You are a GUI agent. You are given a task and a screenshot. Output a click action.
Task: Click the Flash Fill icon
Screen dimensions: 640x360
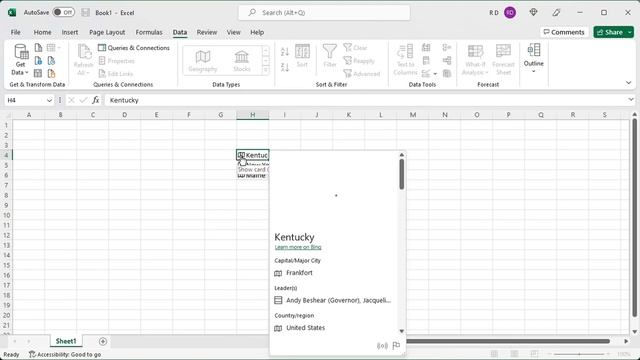click(426, 48)
